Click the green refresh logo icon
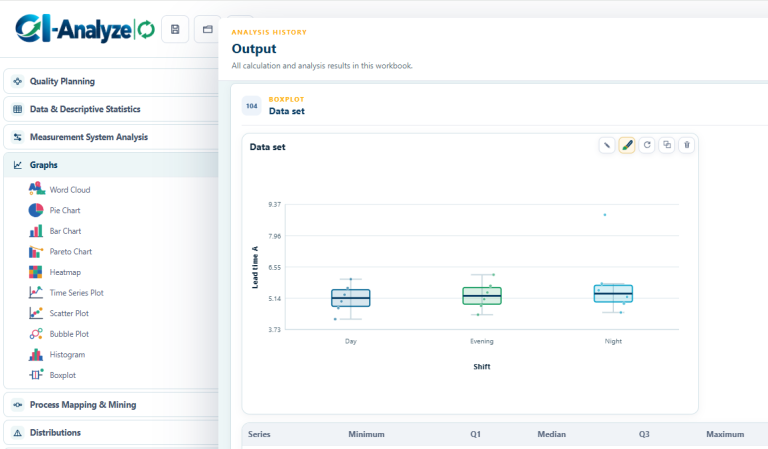Viewport: 768px width, 449px height. (146, 30)
